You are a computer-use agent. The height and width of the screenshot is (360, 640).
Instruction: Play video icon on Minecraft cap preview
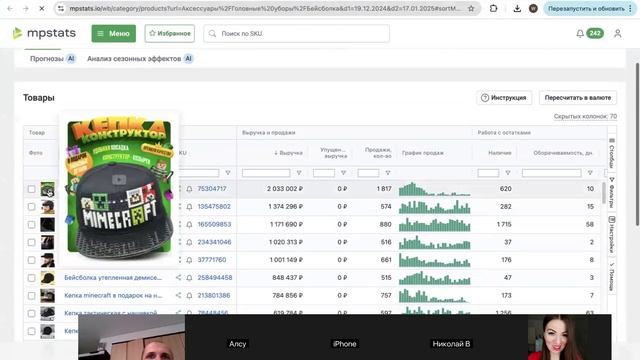[x=119, y=180]
